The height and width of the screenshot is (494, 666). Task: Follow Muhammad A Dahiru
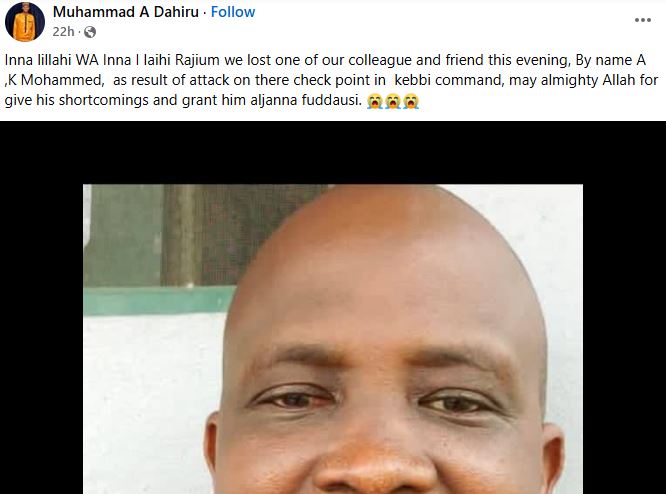233,12
